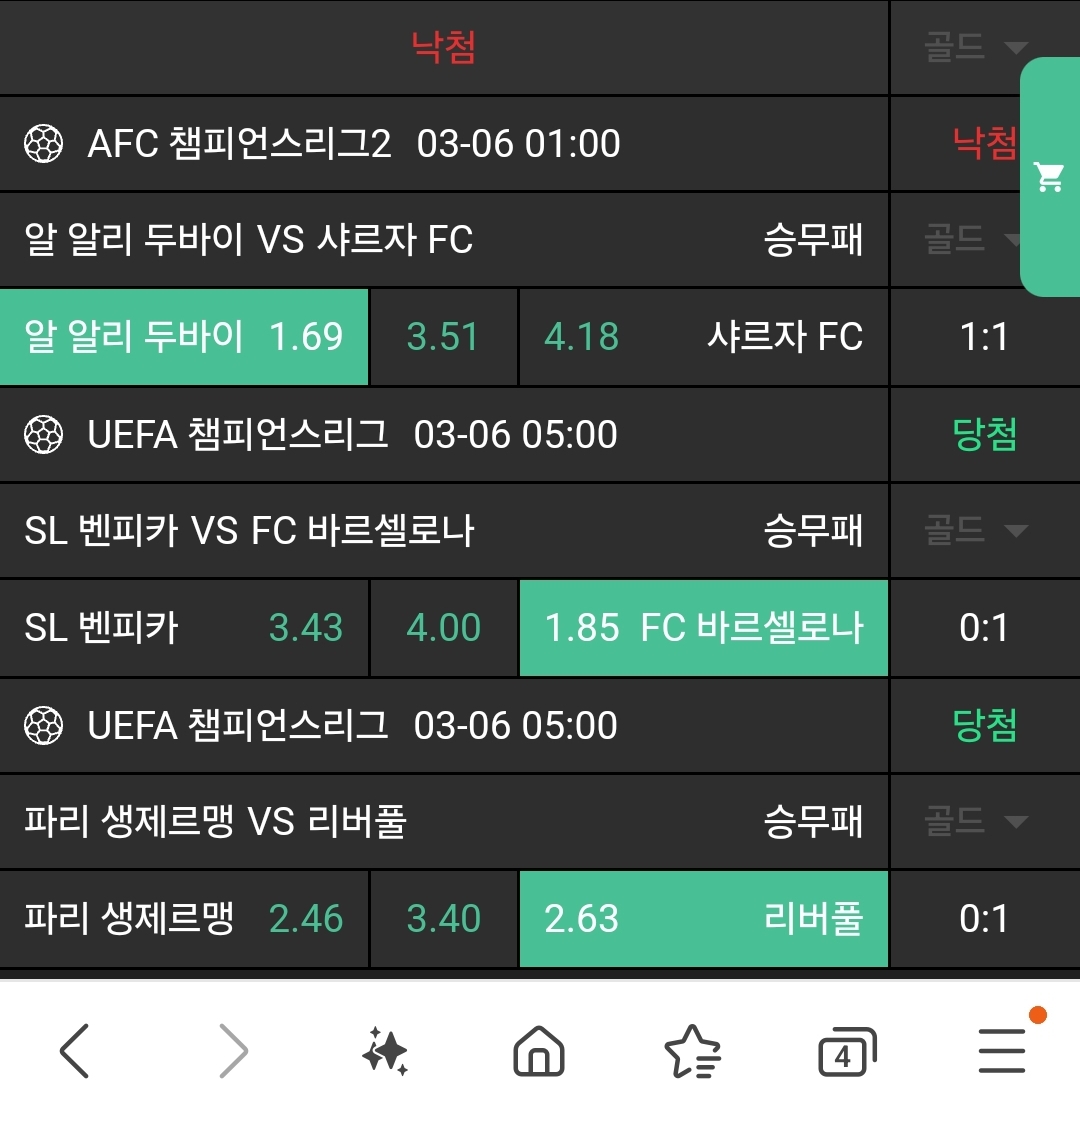Open the bookmarks star icon
This screenshot has width=1080, height=1123.
(692, 1051)
